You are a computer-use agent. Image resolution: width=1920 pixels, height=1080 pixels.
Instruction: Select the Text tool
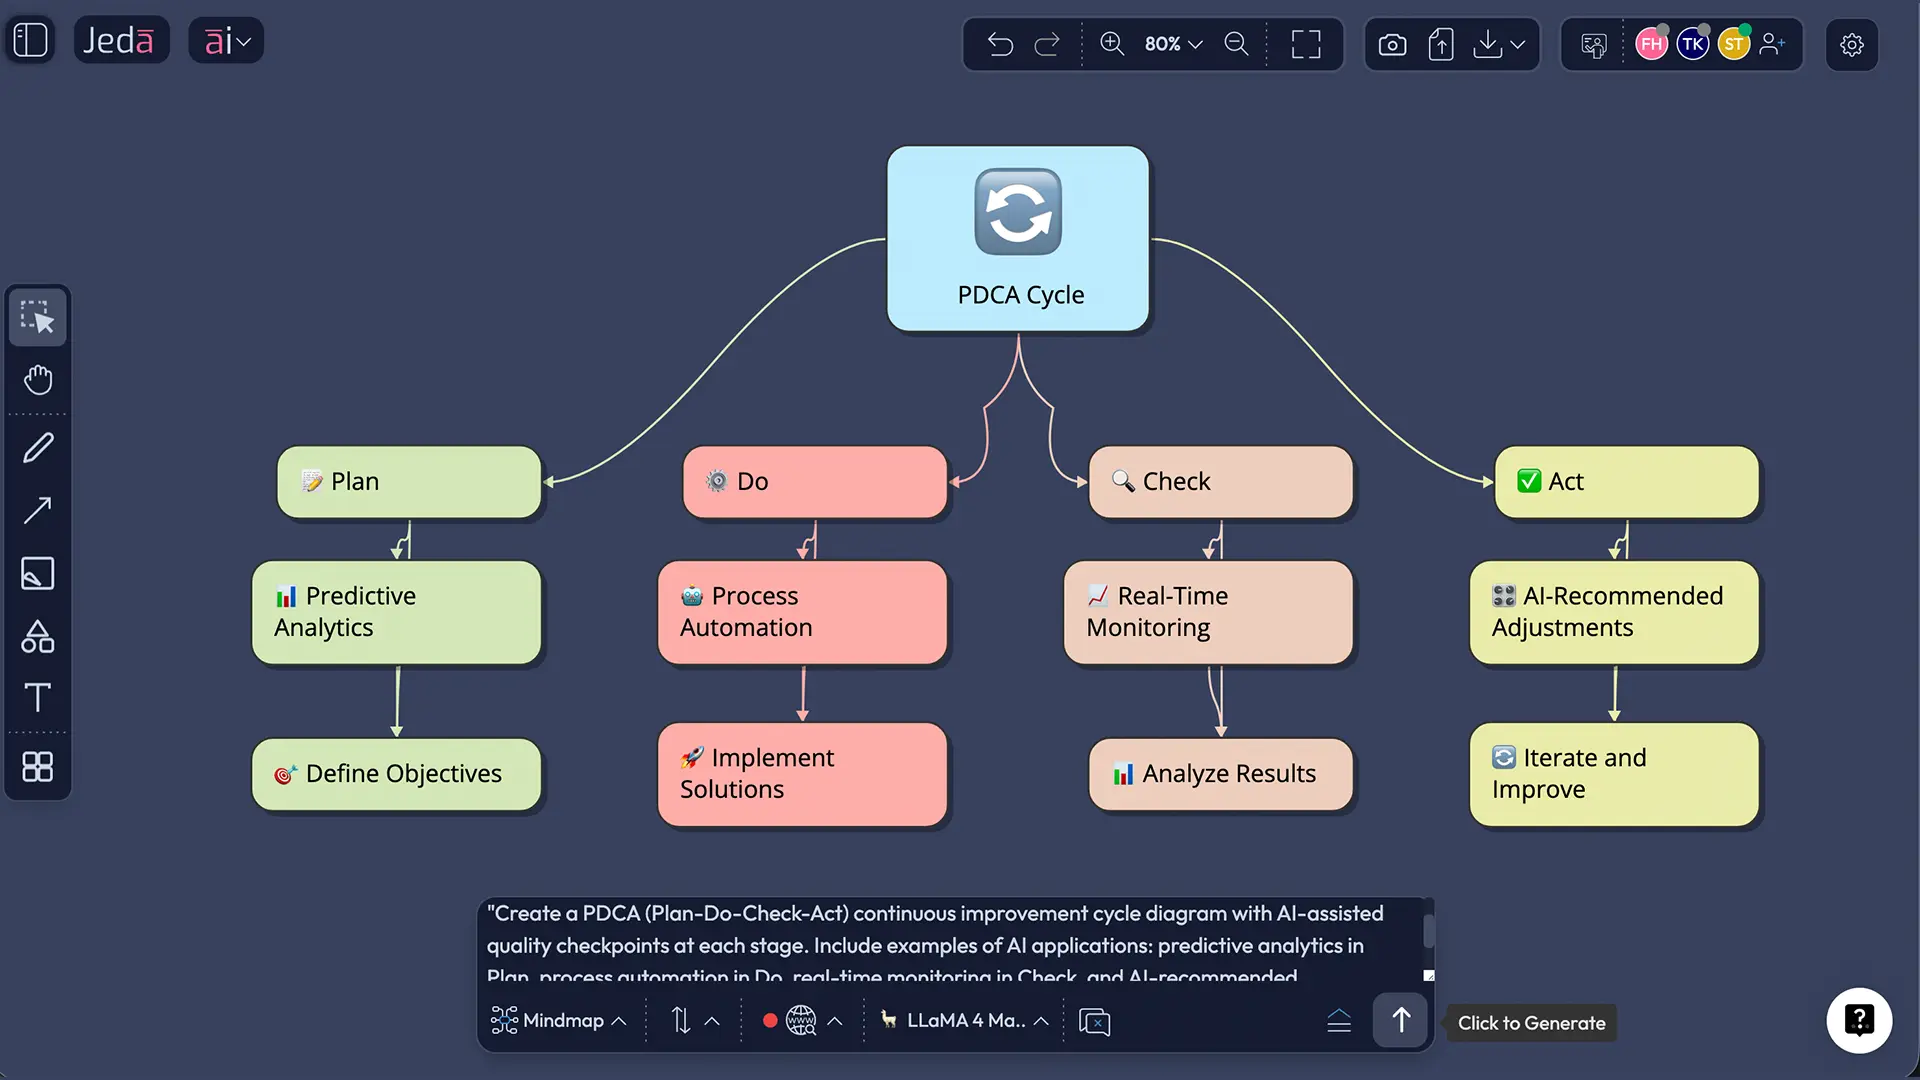pos(38,698)
